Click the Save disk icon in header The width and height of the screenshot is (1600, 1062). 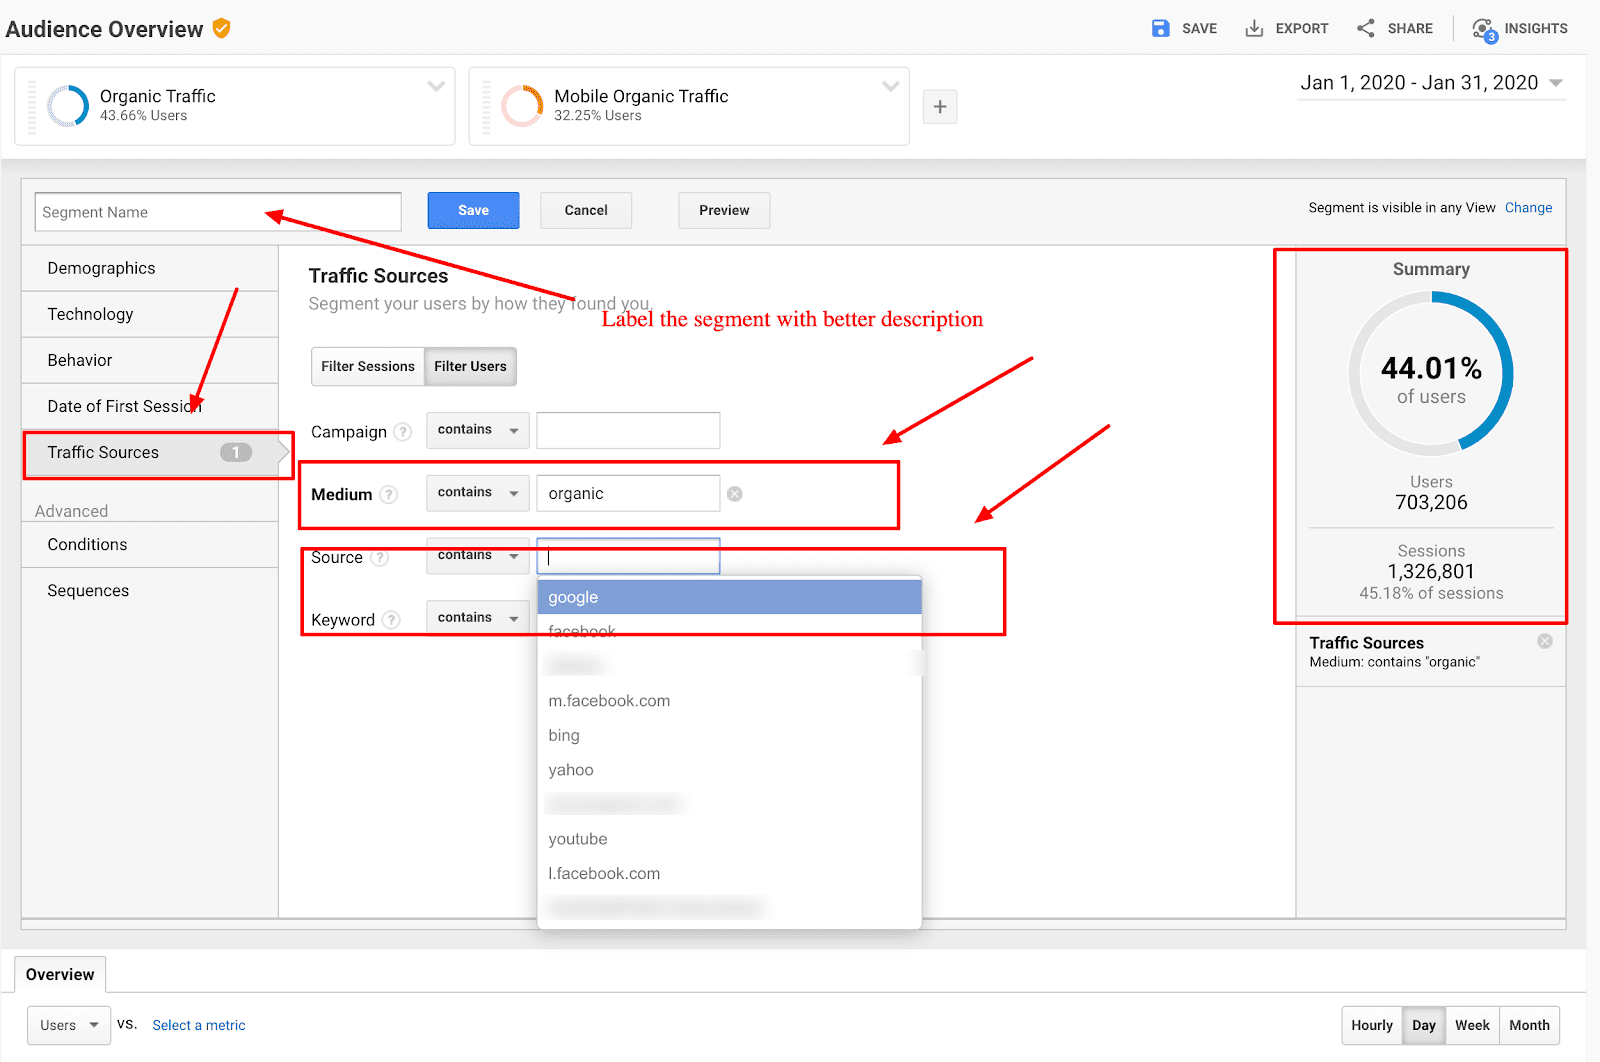tap(1160, 28)
